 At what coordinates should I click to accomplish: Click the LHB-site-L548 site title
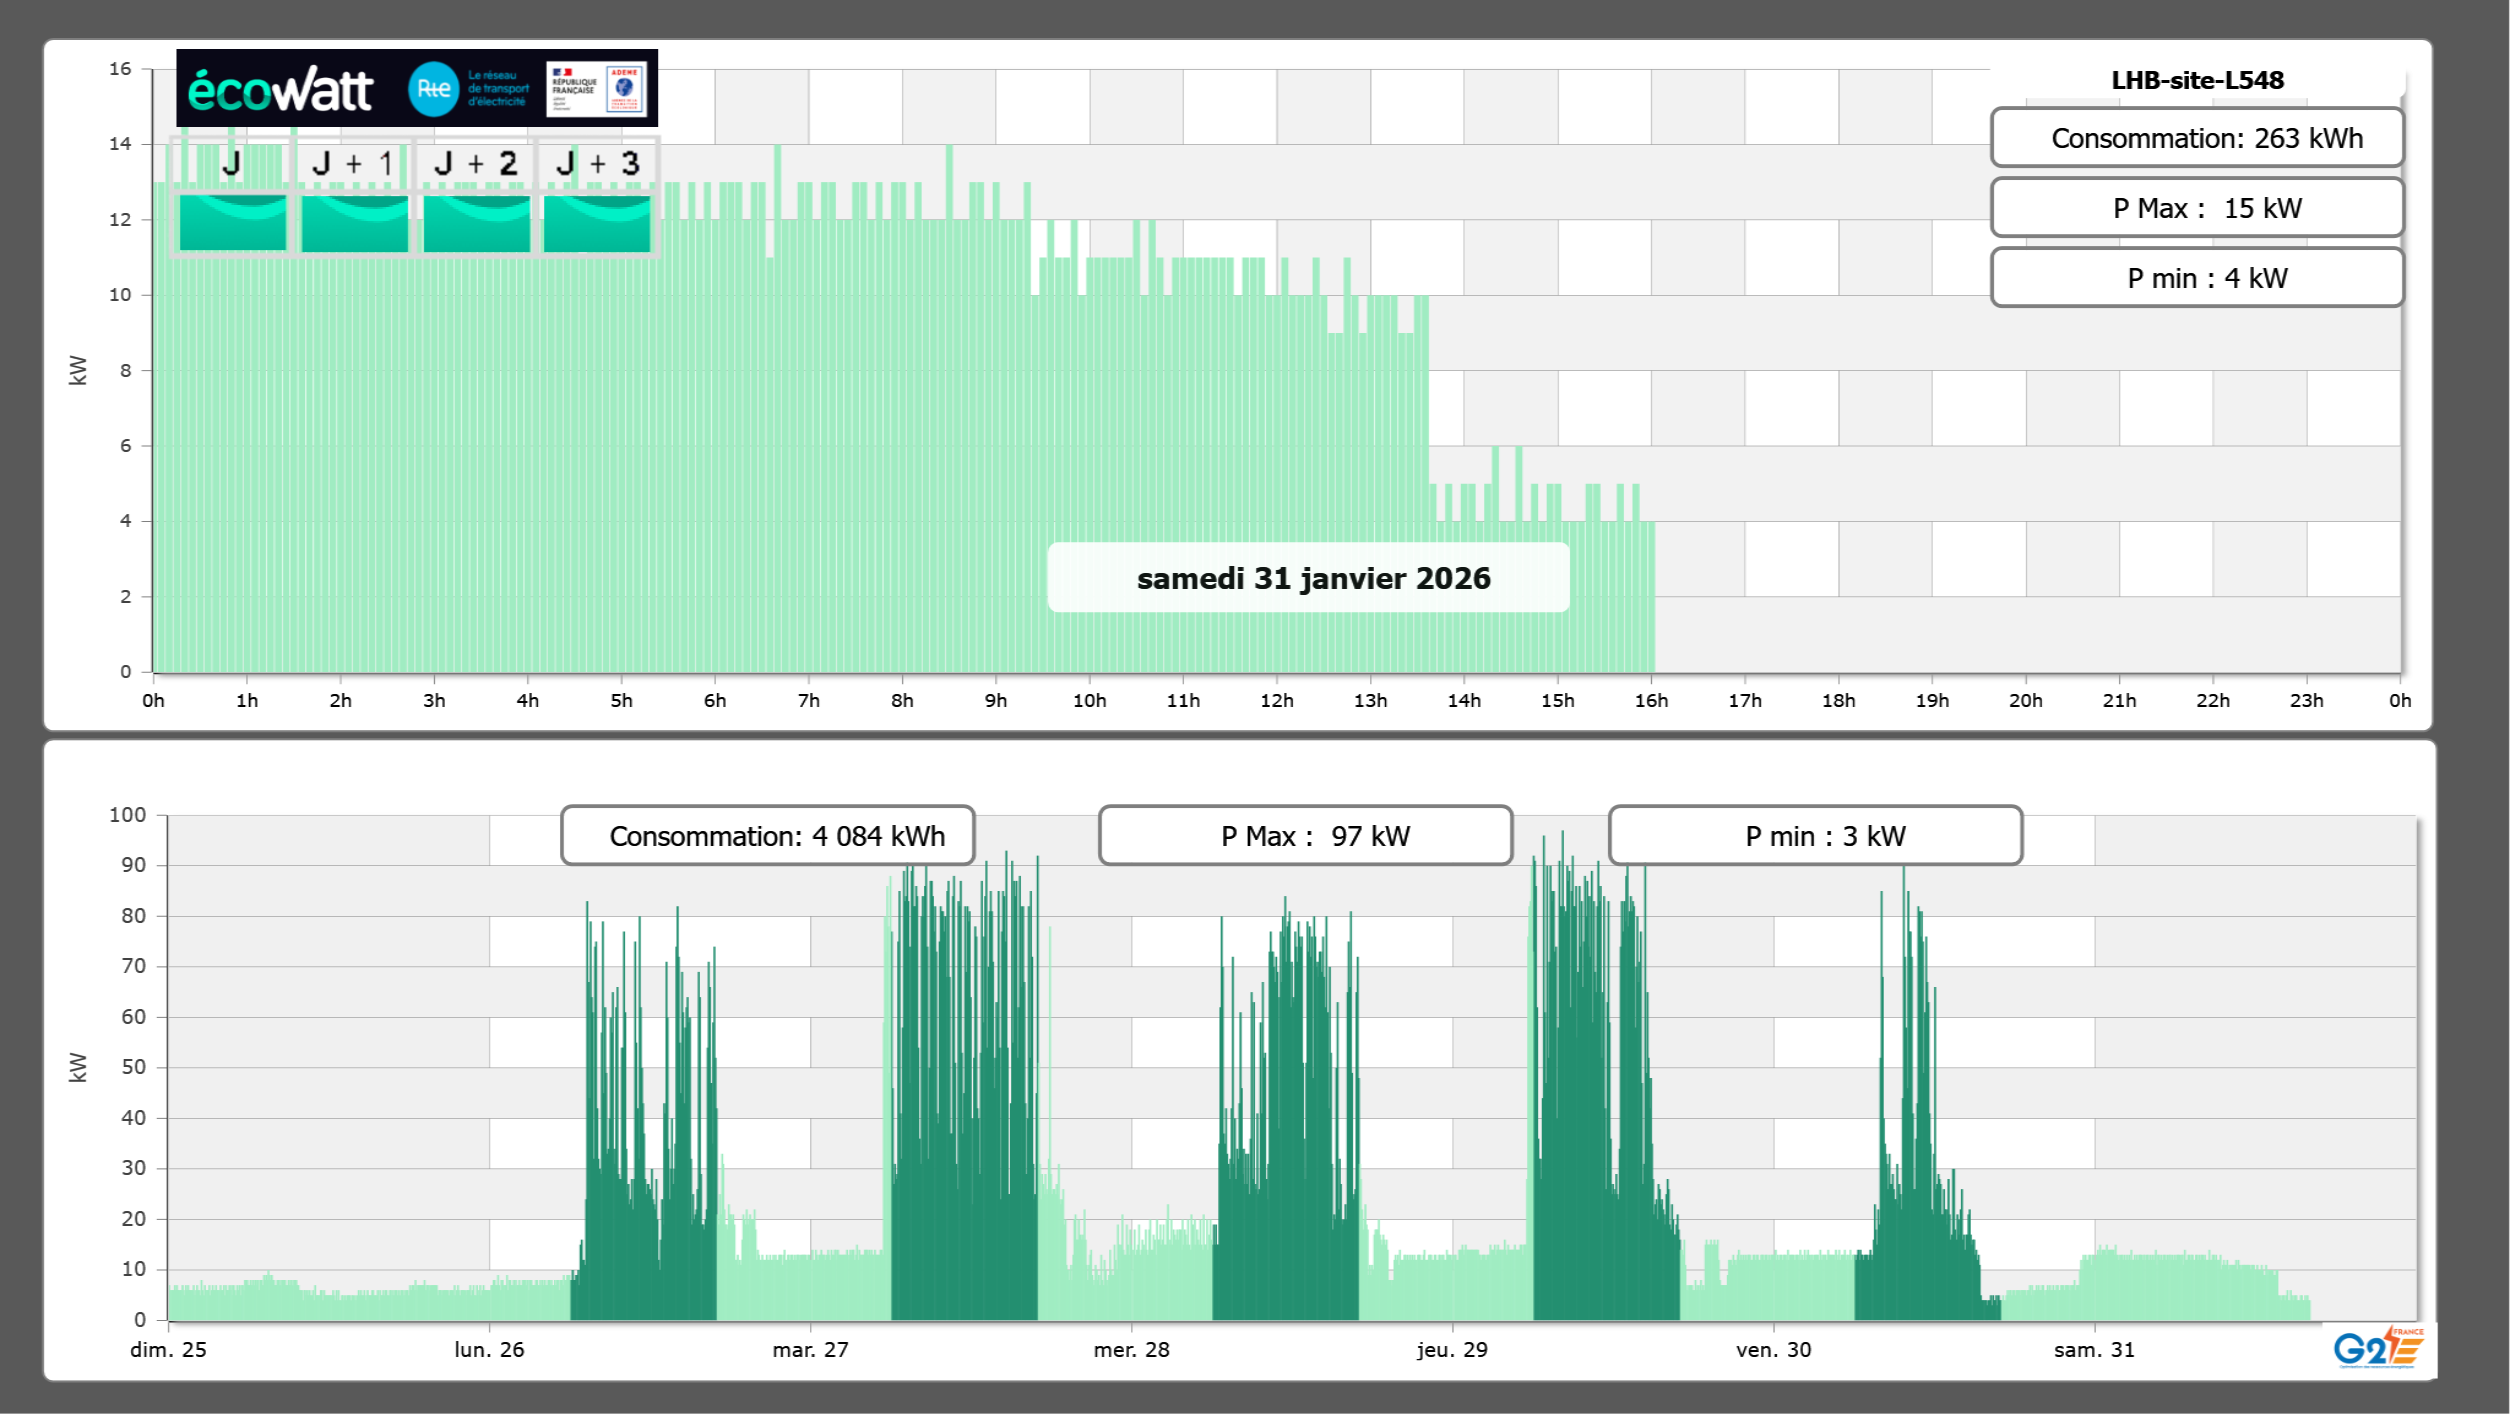(x=2197, y=80)
